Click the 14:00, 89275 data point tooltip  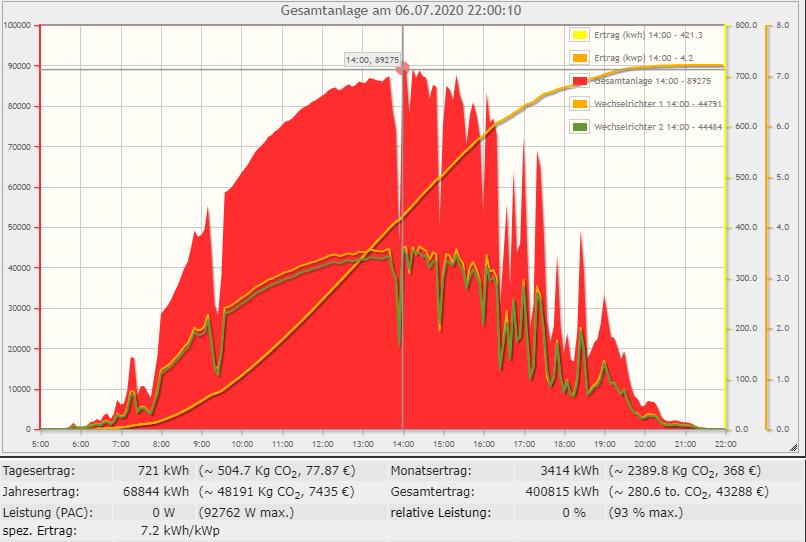372,61
